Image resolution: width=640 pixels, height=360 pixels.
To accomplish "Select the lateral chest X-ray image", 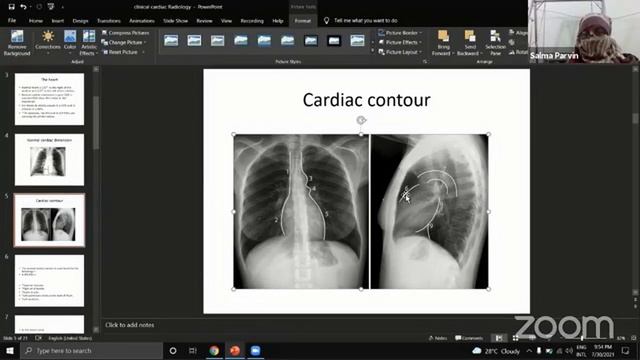I will 429,211.
